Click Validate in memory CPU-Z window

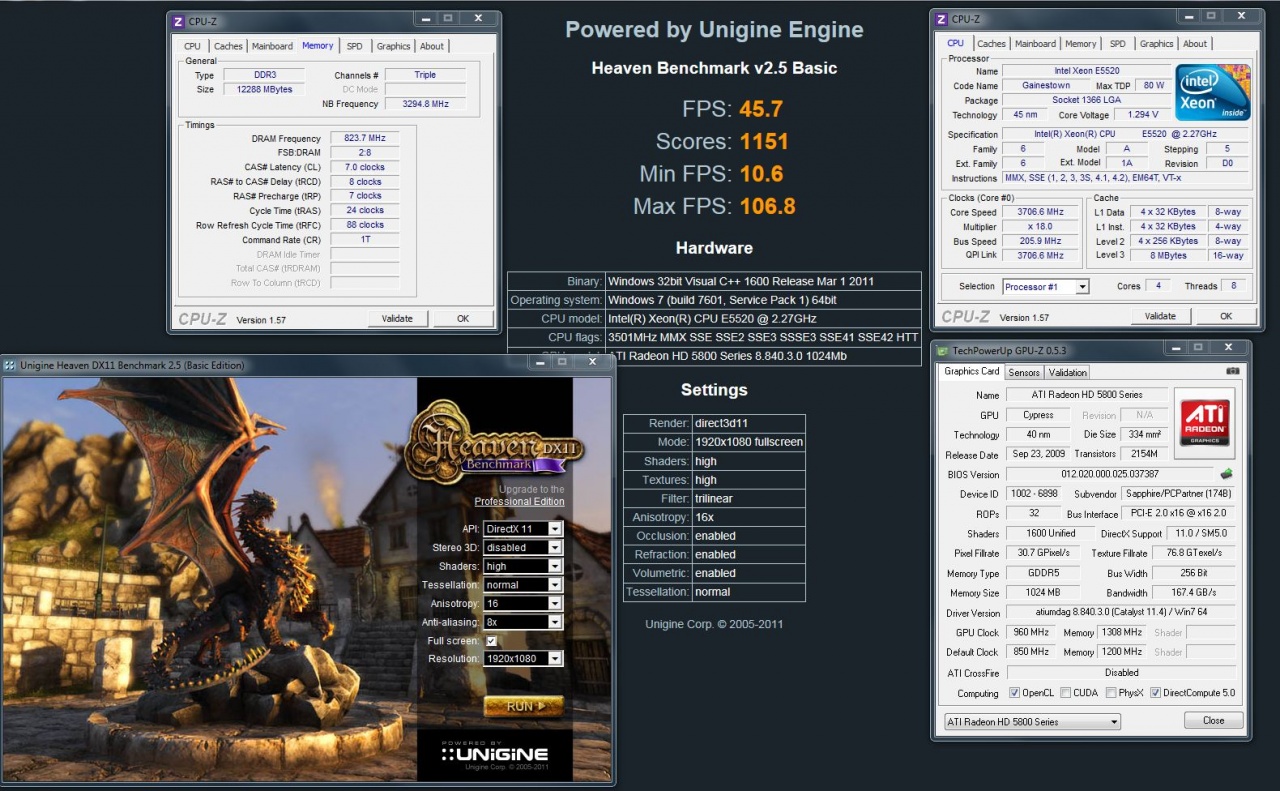point(397,318)
